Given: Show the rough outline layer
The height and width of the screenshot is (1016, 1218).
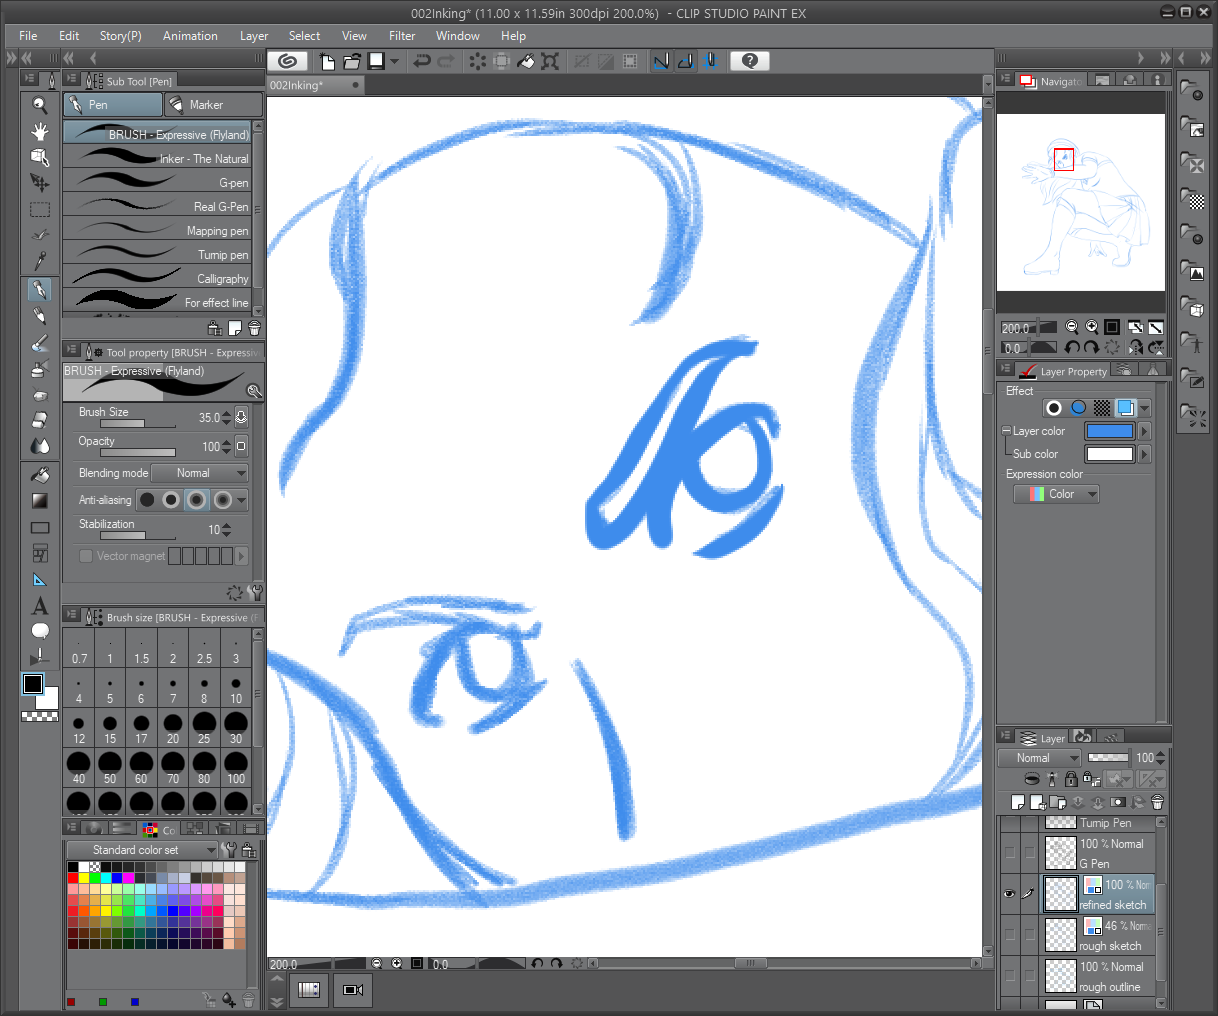Looking at the screenshot, I should 1009,976.
